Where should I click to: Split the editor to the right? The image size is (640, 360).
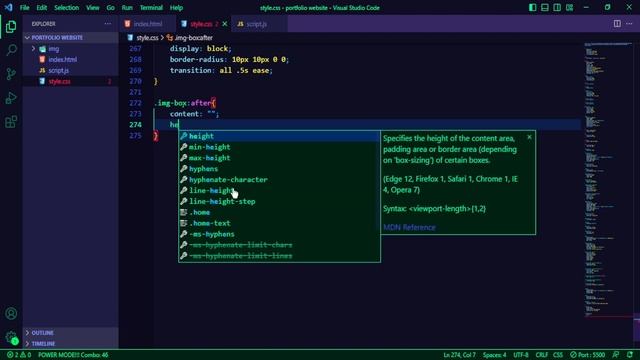(617, 24)
